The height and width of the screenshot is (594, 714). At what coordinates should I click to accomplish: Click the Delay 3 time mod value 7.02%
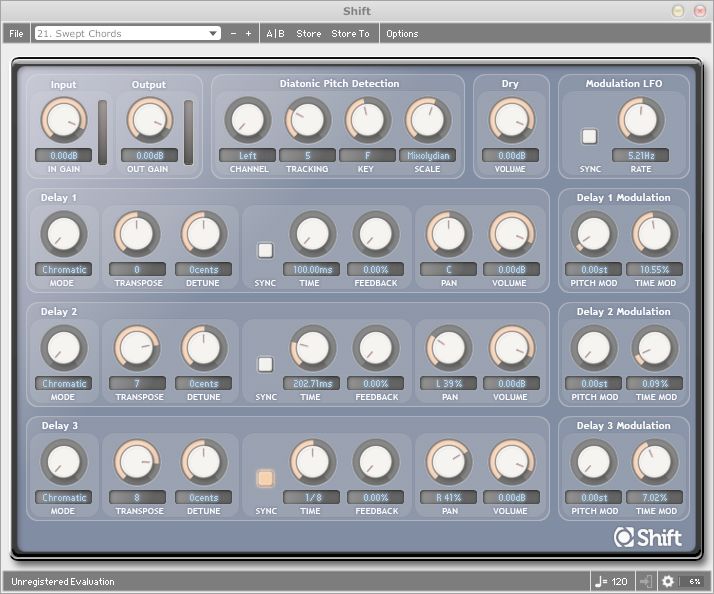(x=654, y=497)
